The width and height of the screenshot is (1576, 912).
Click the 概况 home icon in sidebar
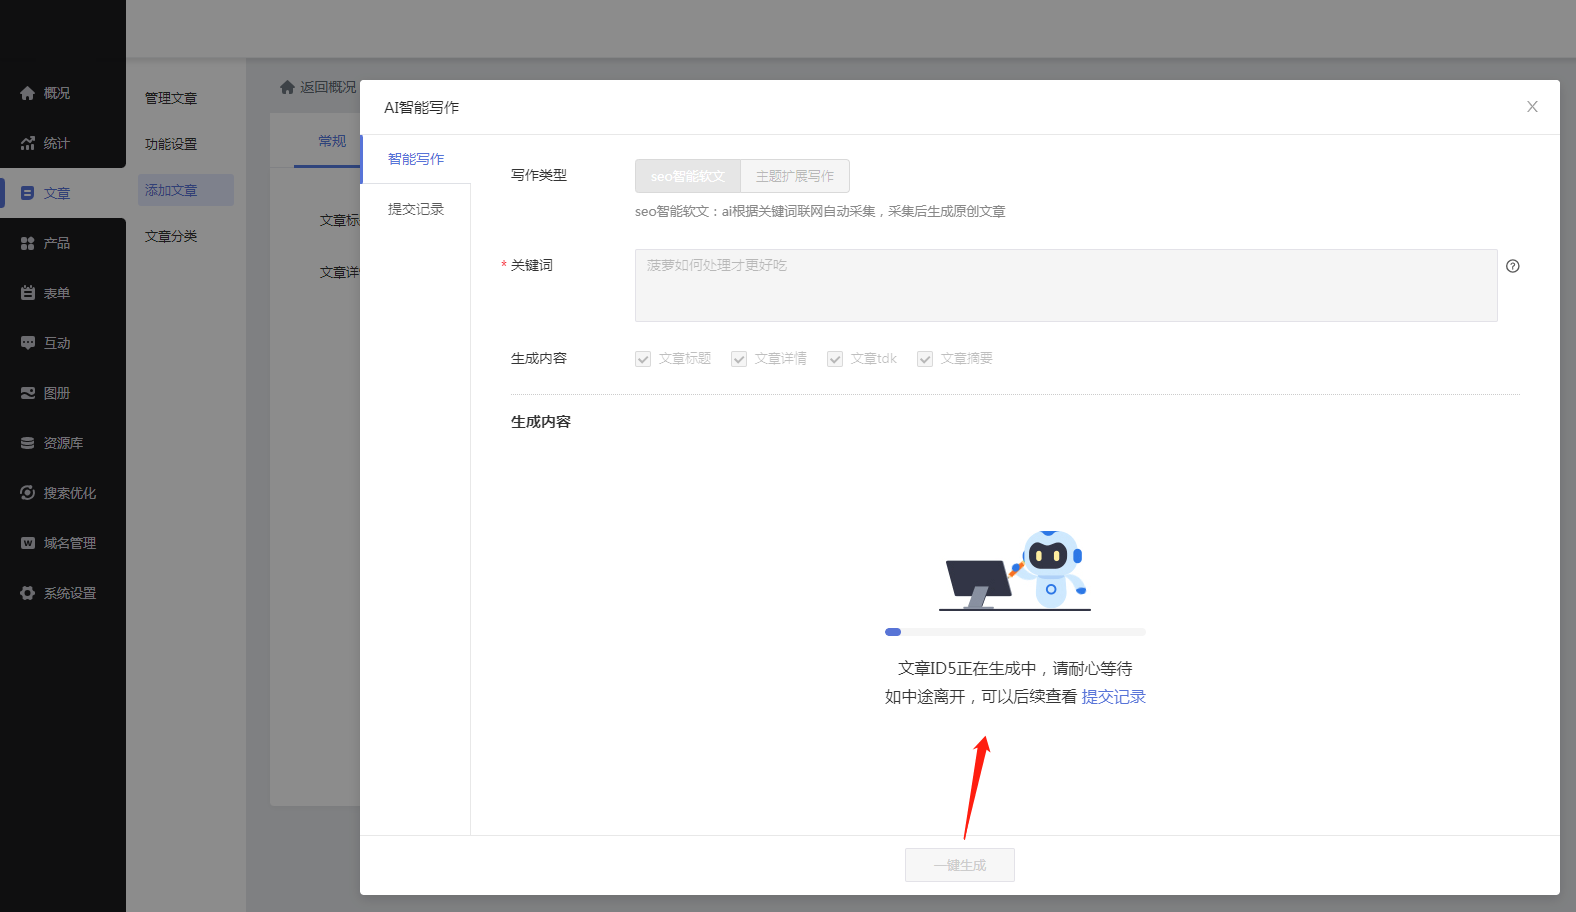[x=28, y=93]
